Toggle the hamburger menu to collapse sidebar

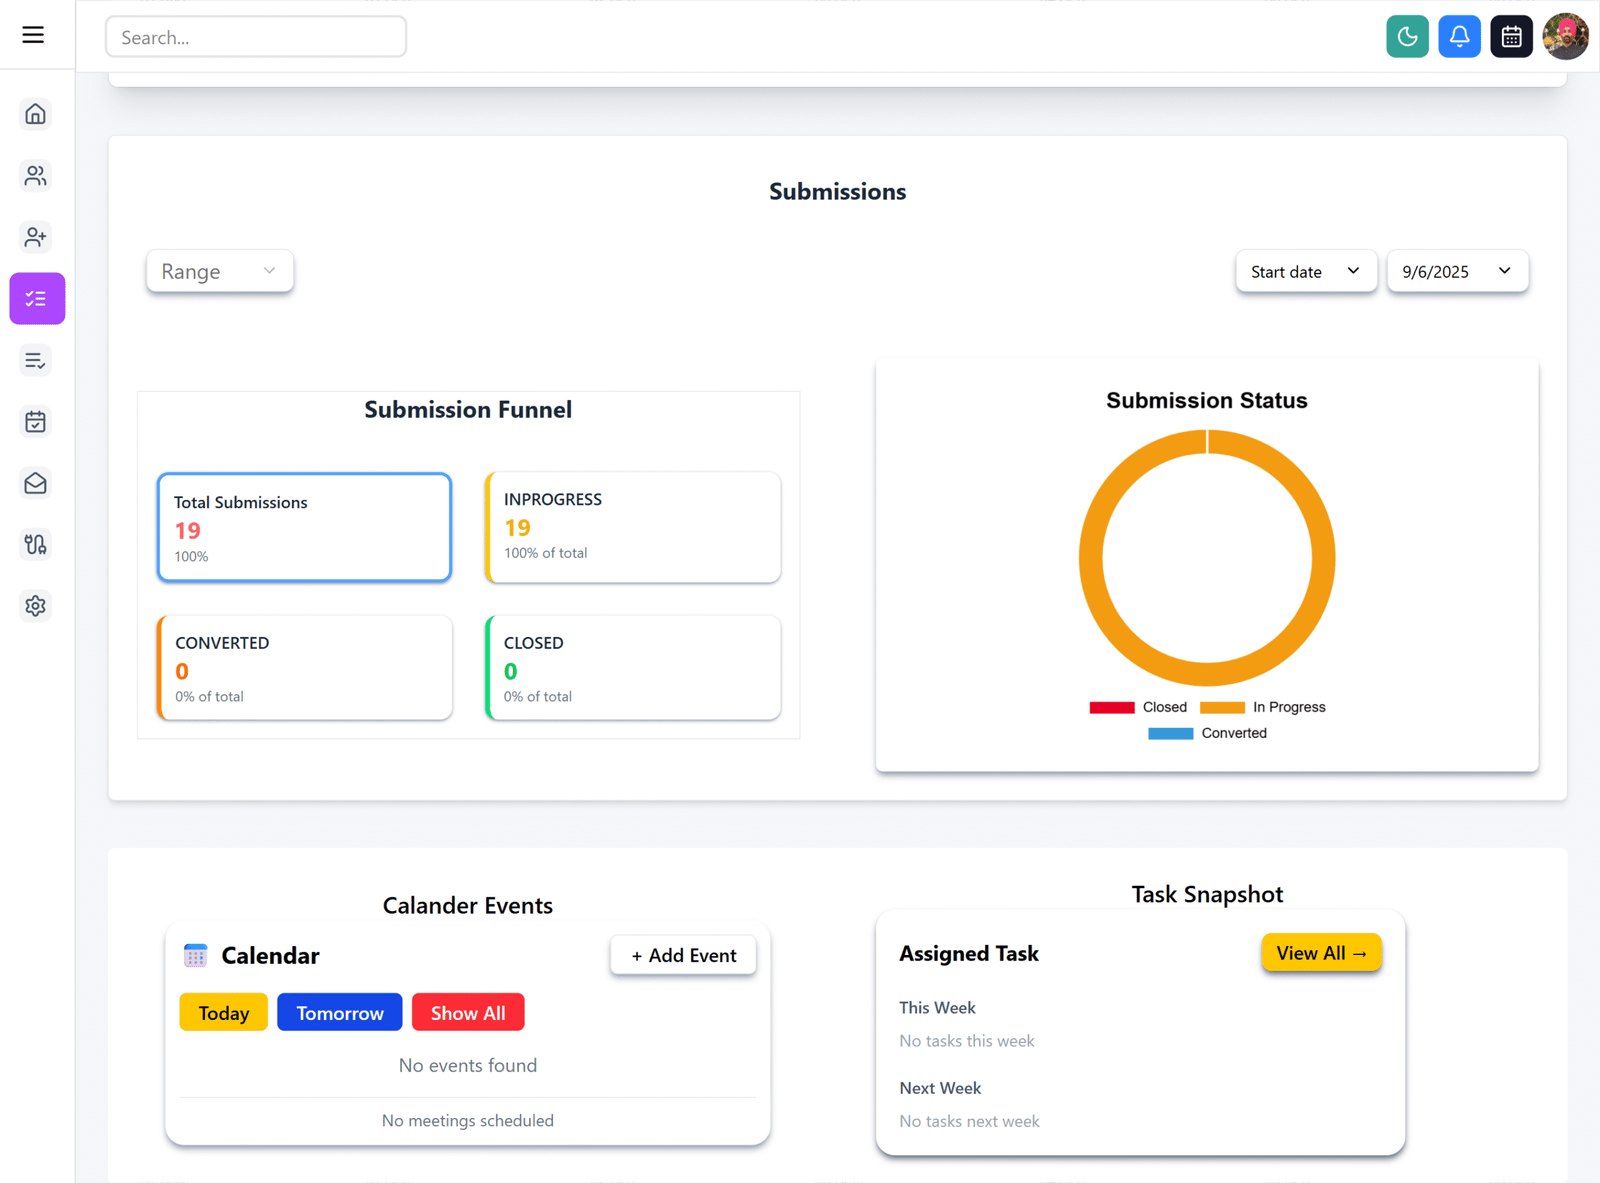32,34
